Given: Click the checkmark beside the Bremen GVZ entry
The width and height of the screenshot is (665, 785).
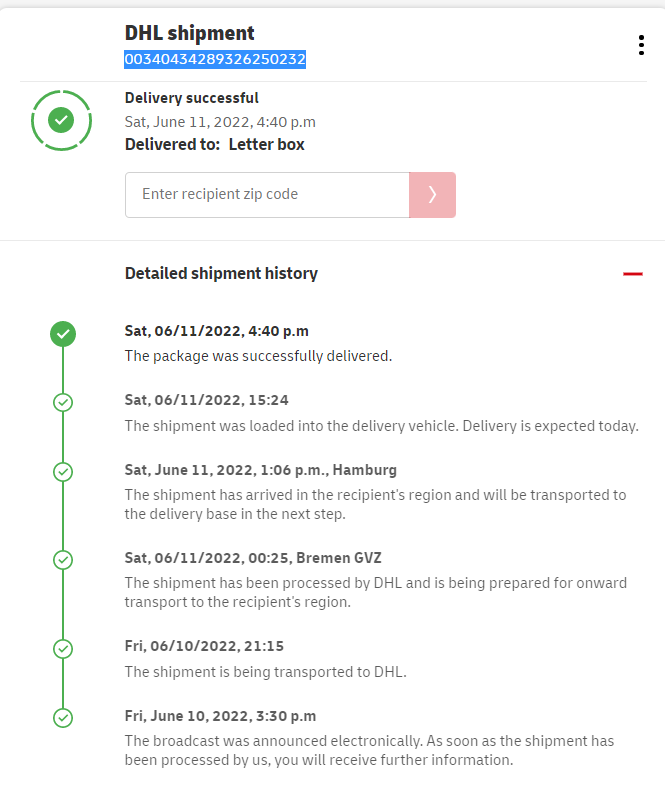Looking at the screenshot, I should coord(63,559).
